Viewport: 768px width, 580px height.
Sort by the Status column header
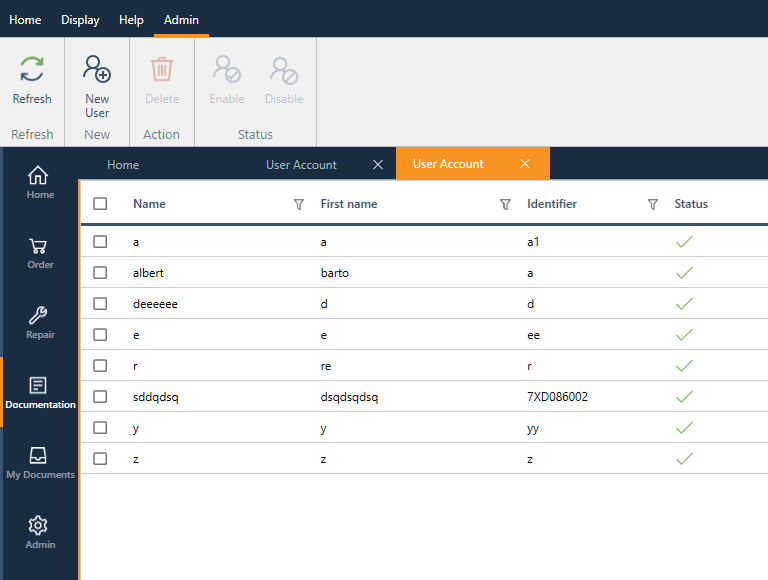691,204
